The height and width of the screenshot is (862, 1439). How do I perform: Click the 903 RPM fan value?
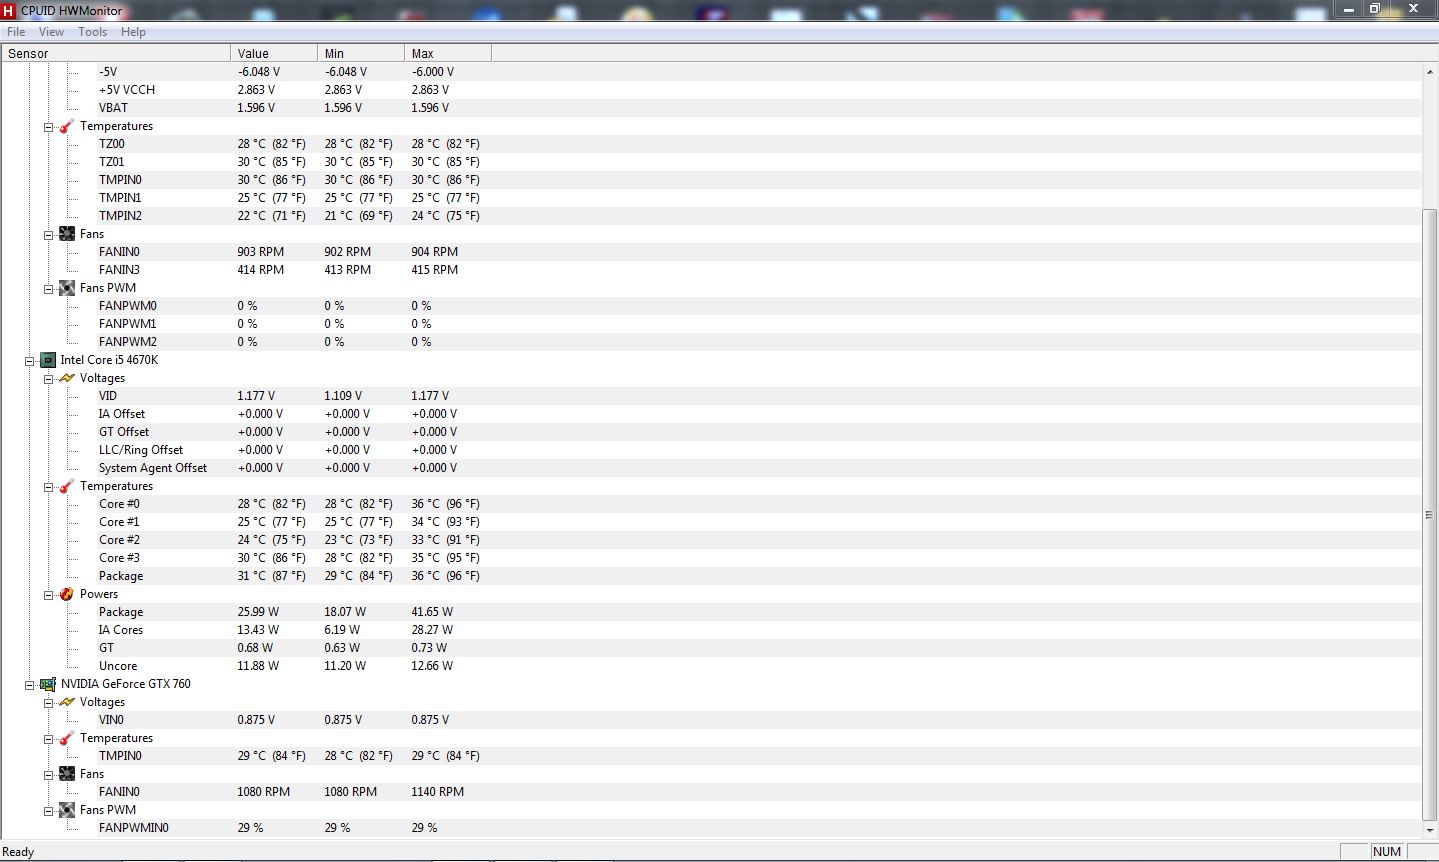pos(261,252)
